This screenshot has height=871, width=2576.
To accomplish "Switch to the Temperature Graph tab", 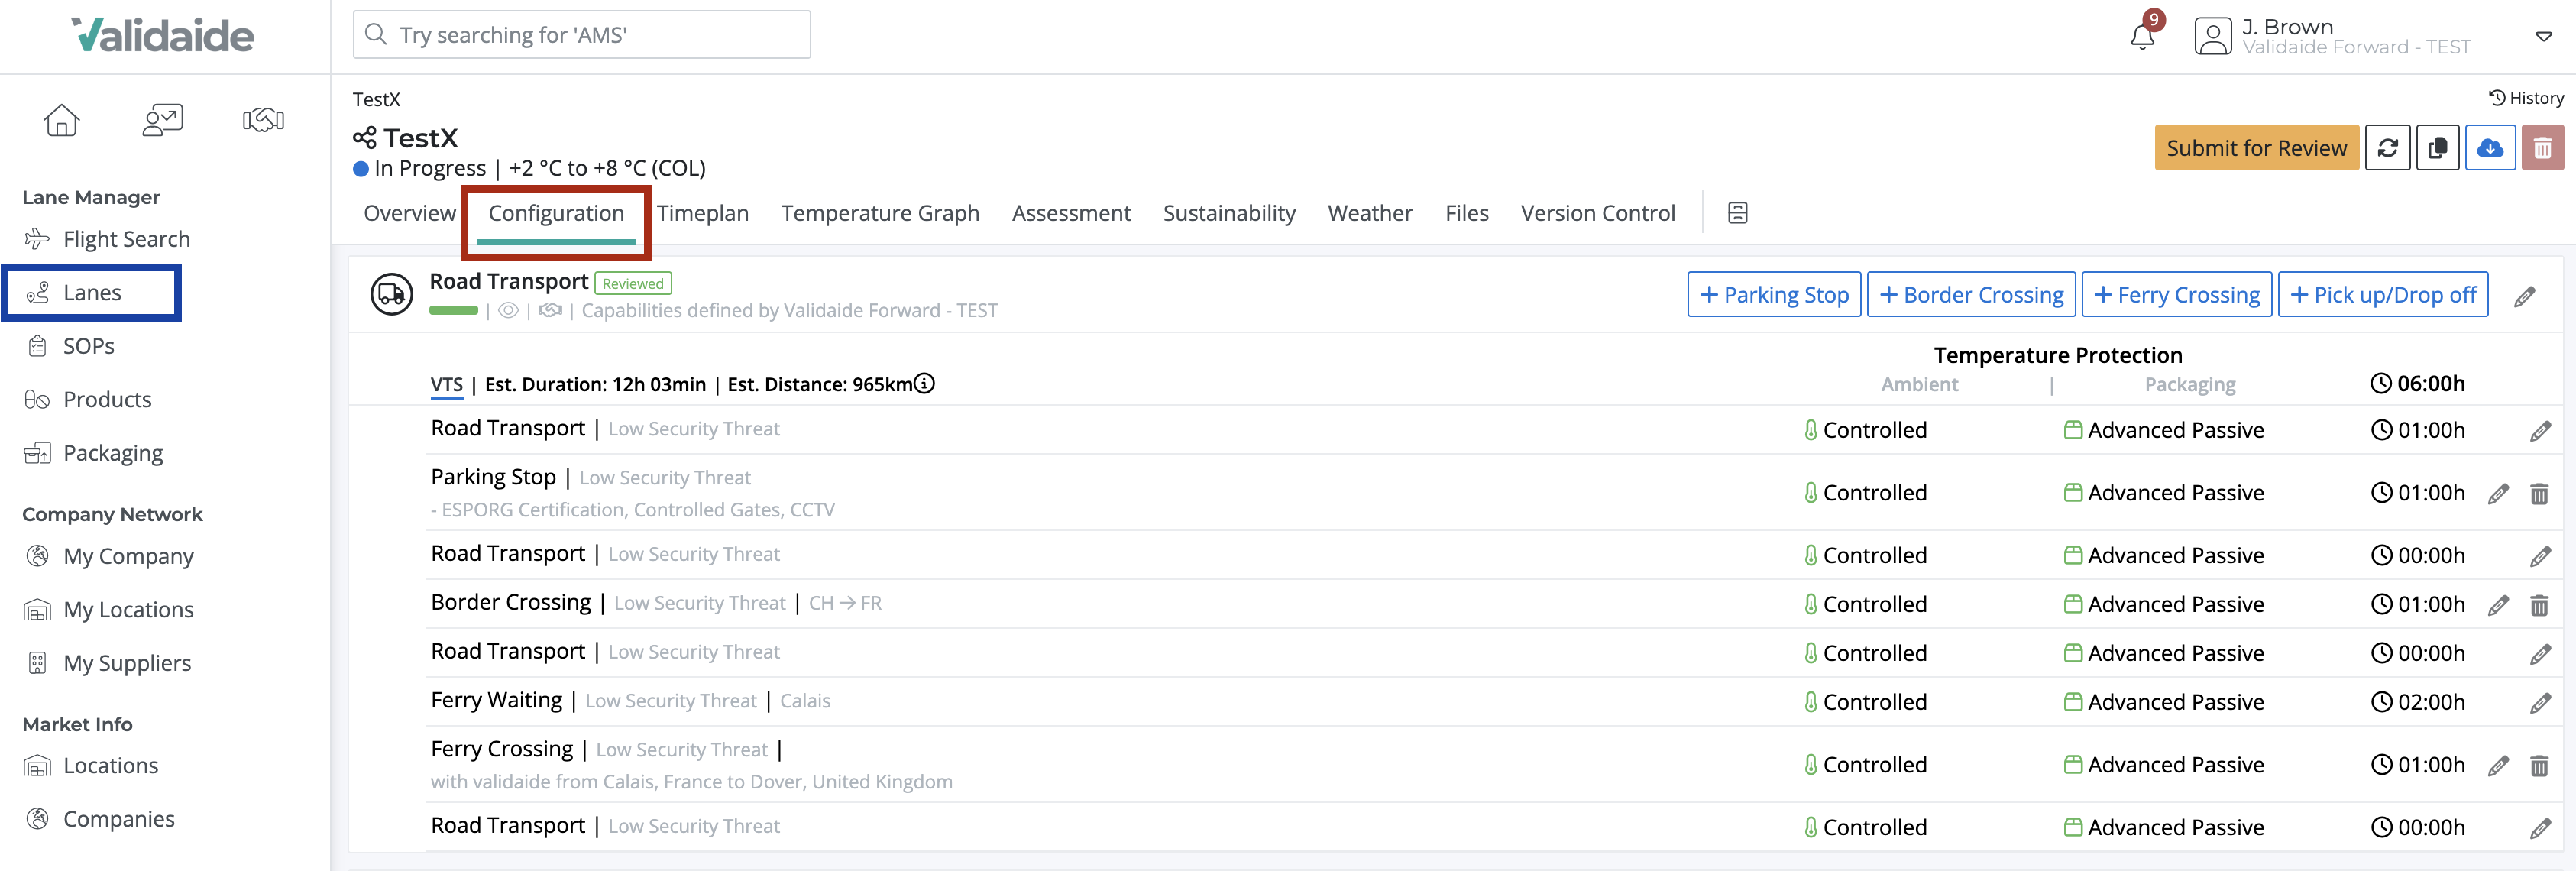I will coord(880,212).
